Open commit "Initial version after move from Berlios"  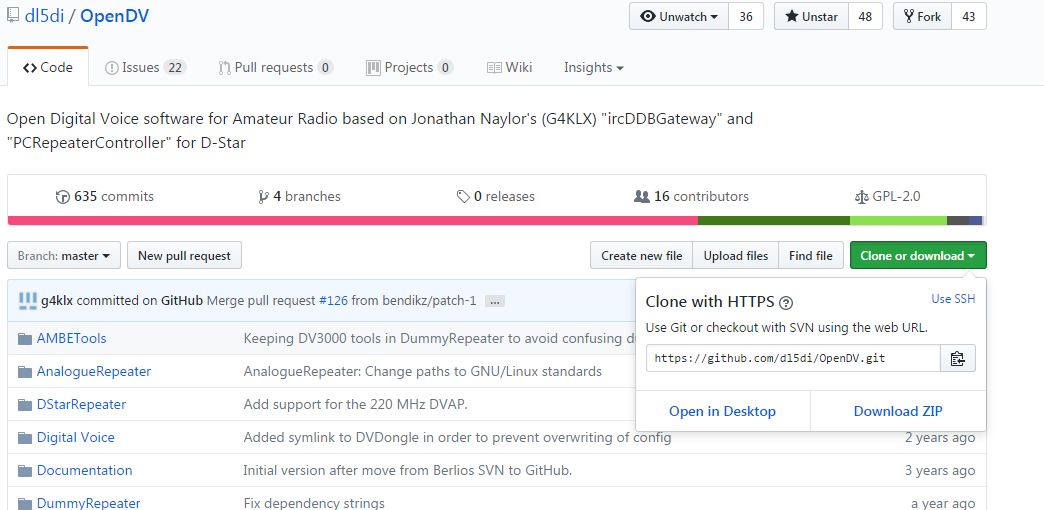click(407, 471)
